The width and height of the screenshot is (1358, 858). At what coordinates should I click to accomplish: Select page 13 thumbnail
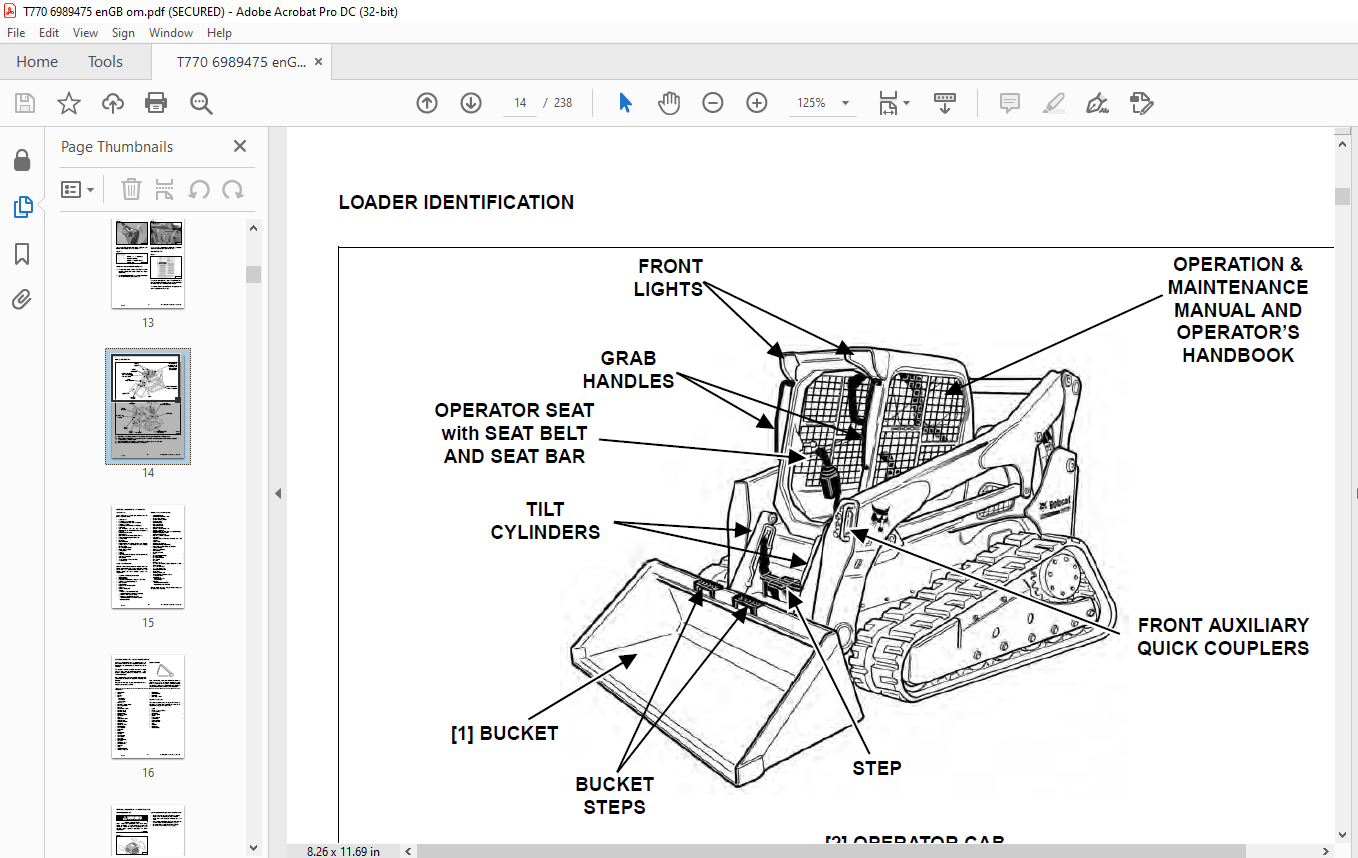[148, 264]
